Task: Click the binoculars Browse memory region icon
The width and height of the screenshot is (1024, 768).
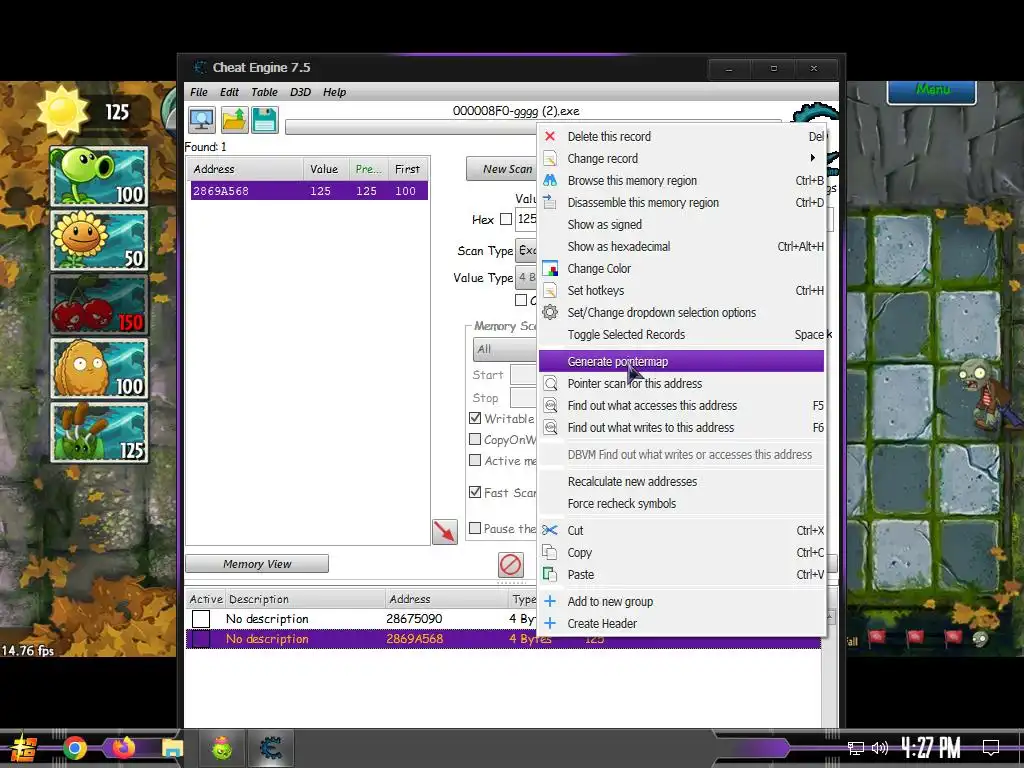Action: click(x=550, y=180)
